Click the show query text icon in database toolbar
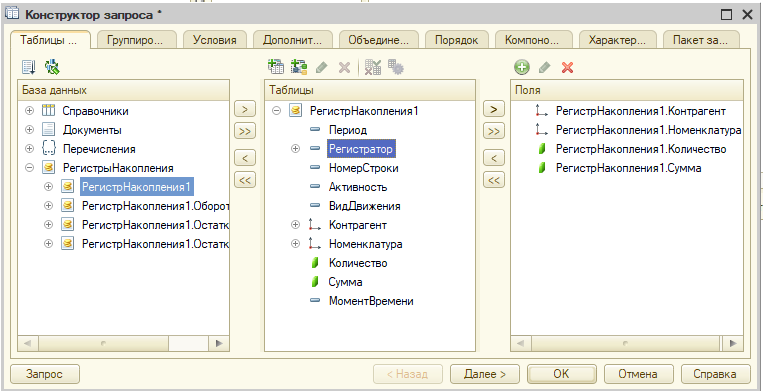763x391 pixels. coord(29,67)
